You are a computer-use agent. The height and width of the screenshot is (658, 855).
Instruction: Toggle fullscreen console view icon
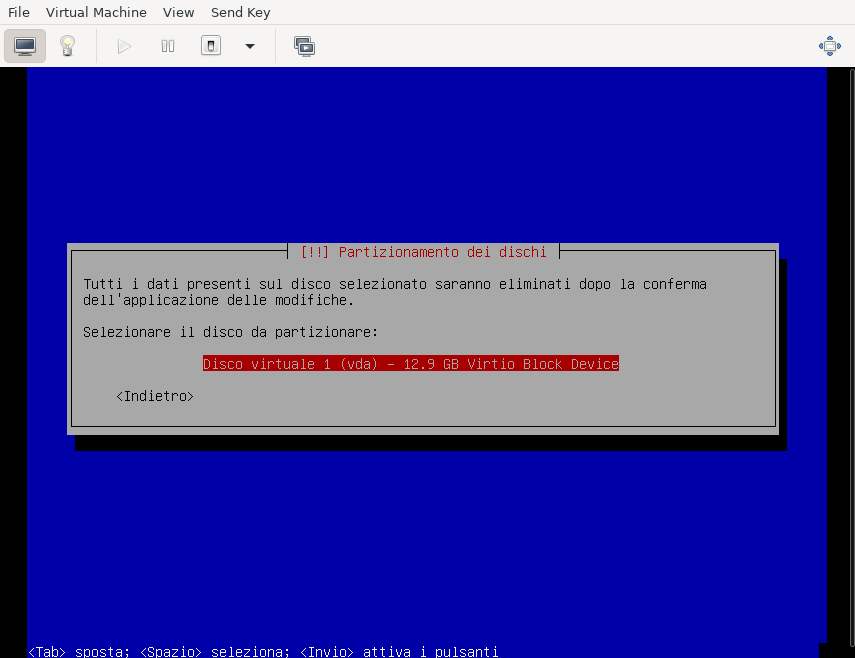pyautogui.click(x=829, y=46)
